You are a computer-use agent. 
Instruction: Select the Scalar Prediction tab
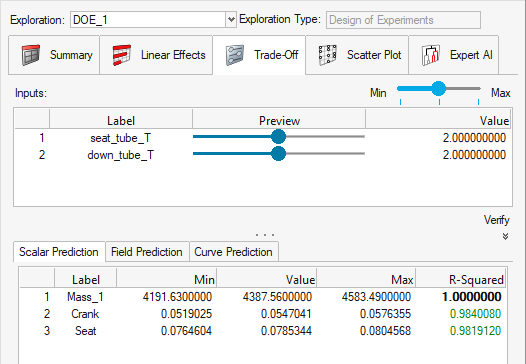point(59,252)
